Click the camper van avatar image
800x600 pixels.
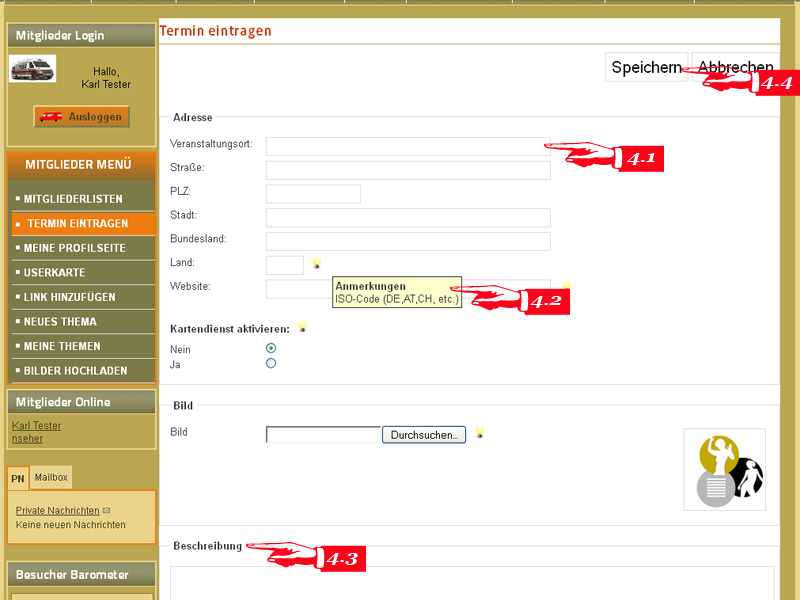33,69
